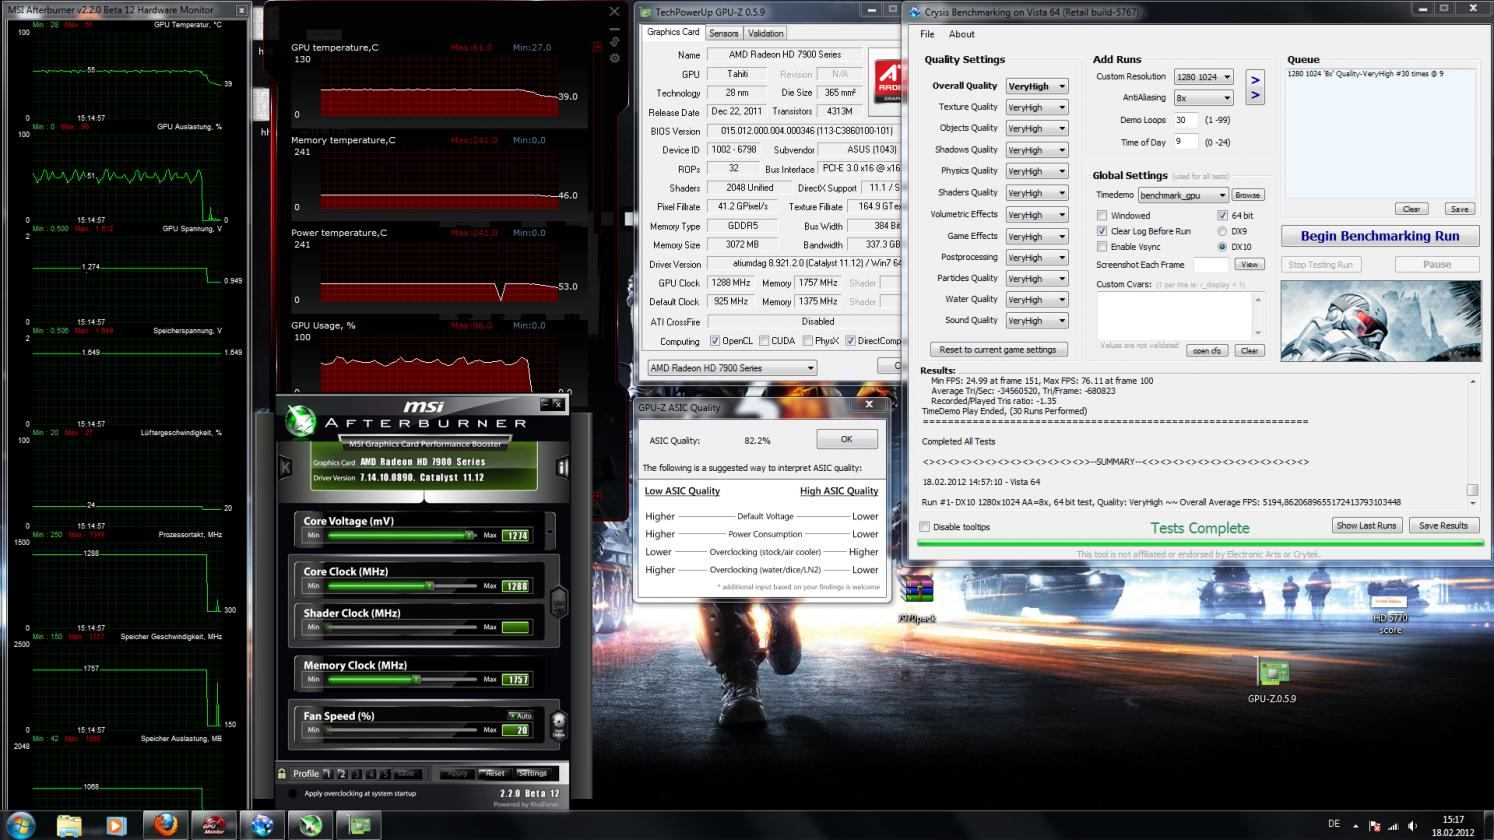
Task: Click the Demo Loops input field
Action: tap(1186, 120)
